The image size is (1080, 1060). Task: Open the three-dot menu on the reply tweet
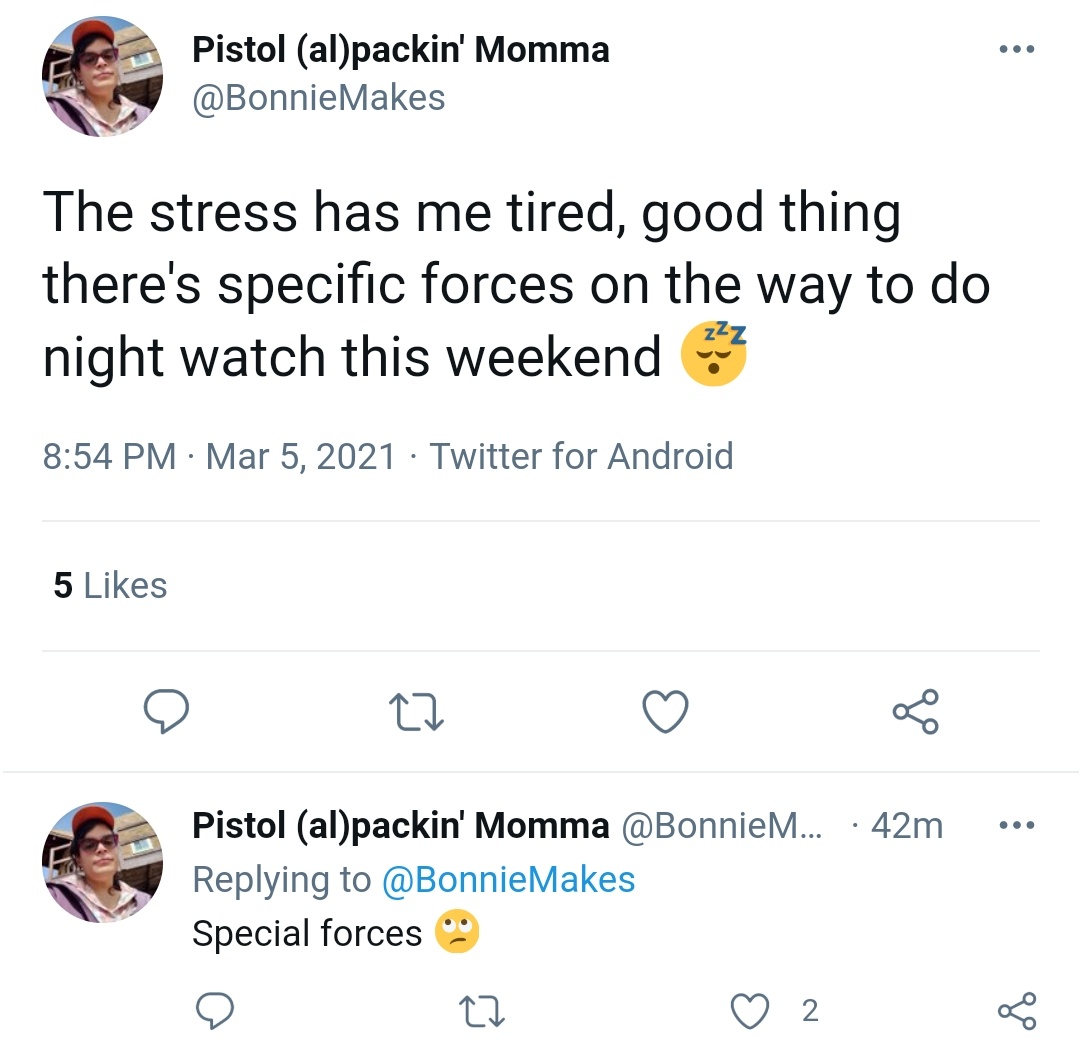point(1017,824)
